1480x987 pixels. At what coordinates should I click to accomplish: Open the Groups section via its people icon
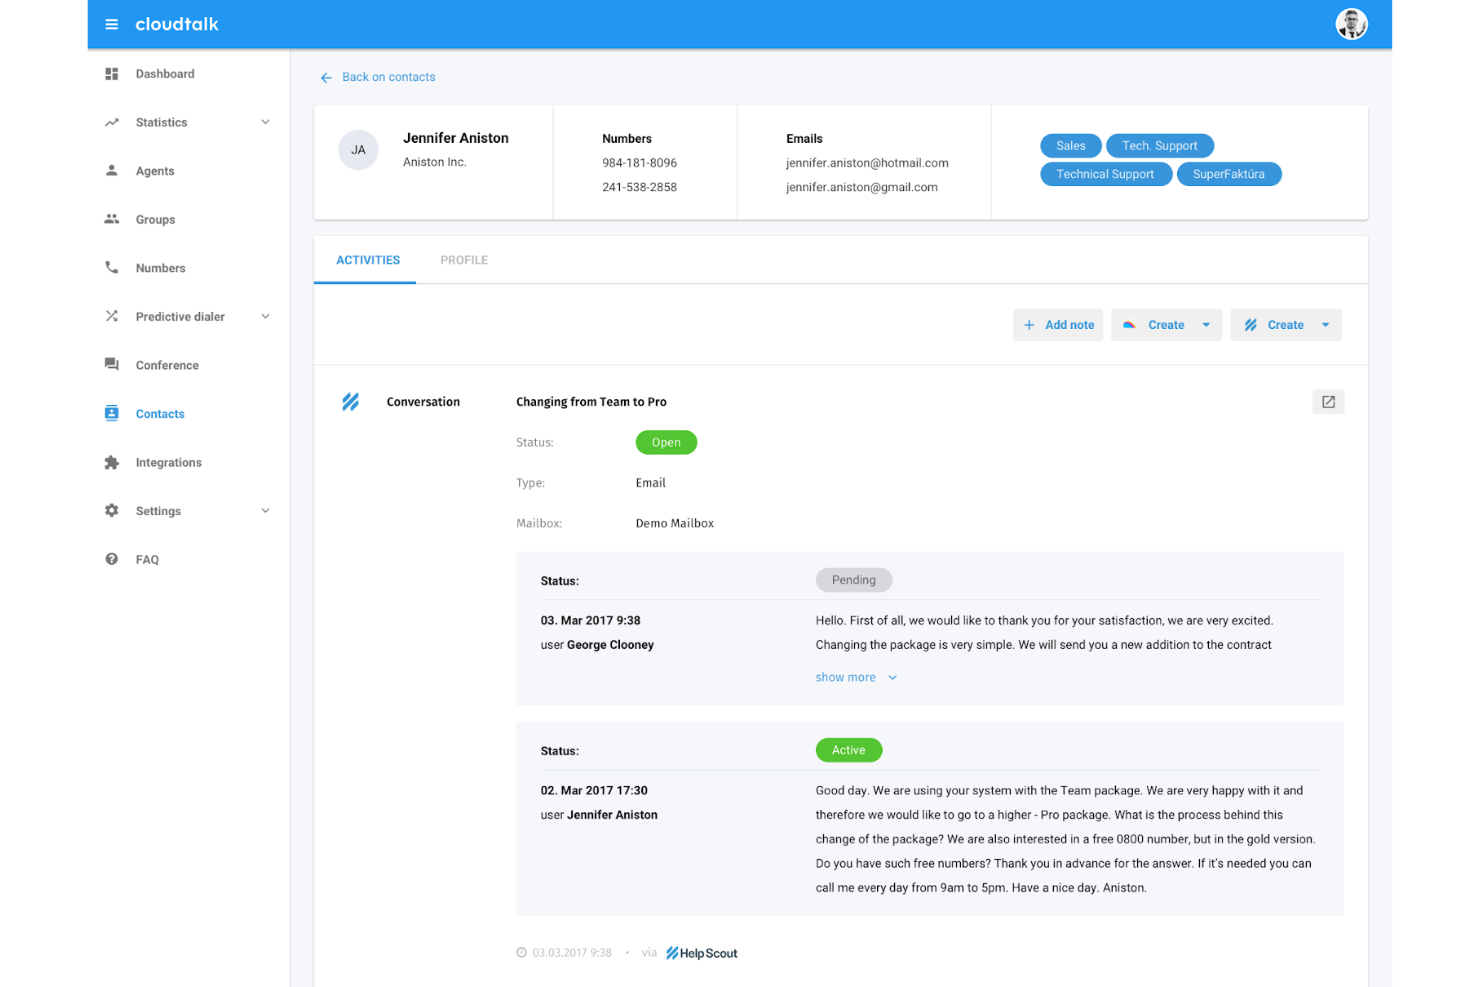(111, 219)
